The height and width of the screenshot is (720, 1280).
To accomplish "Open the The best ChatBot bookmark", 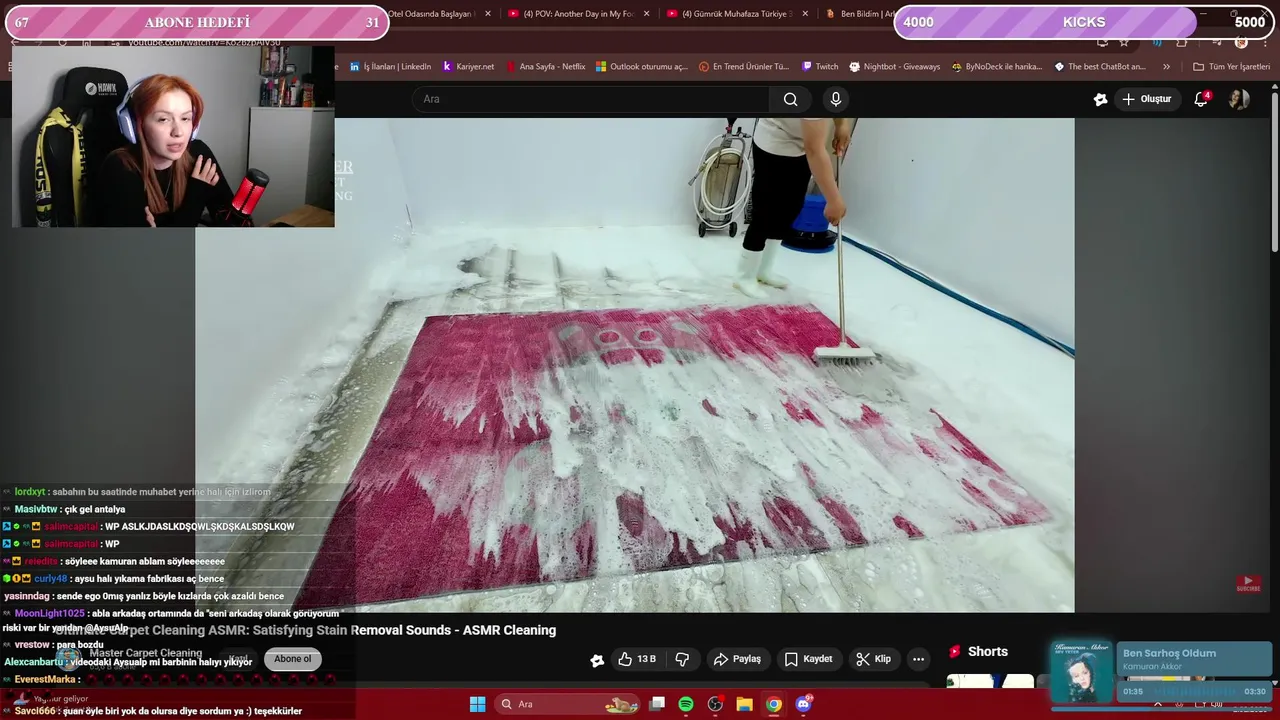I will (x=1100, y=67).
